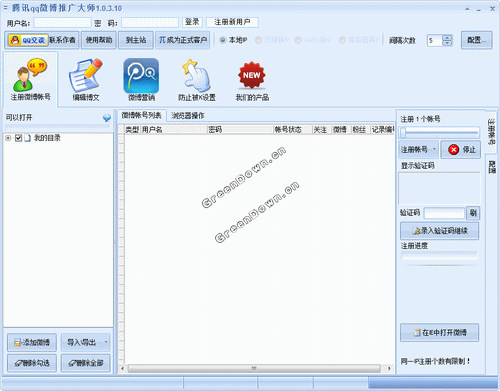
Task: Expand the 我的目录 tree node
Action: point(8,138)
